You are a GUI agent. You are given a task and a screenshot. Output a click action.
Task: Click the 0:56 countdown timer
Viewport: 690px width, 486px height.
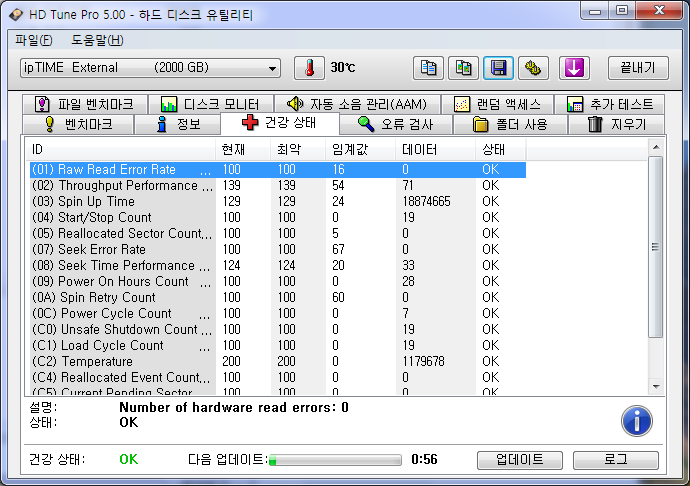[424, 460]
